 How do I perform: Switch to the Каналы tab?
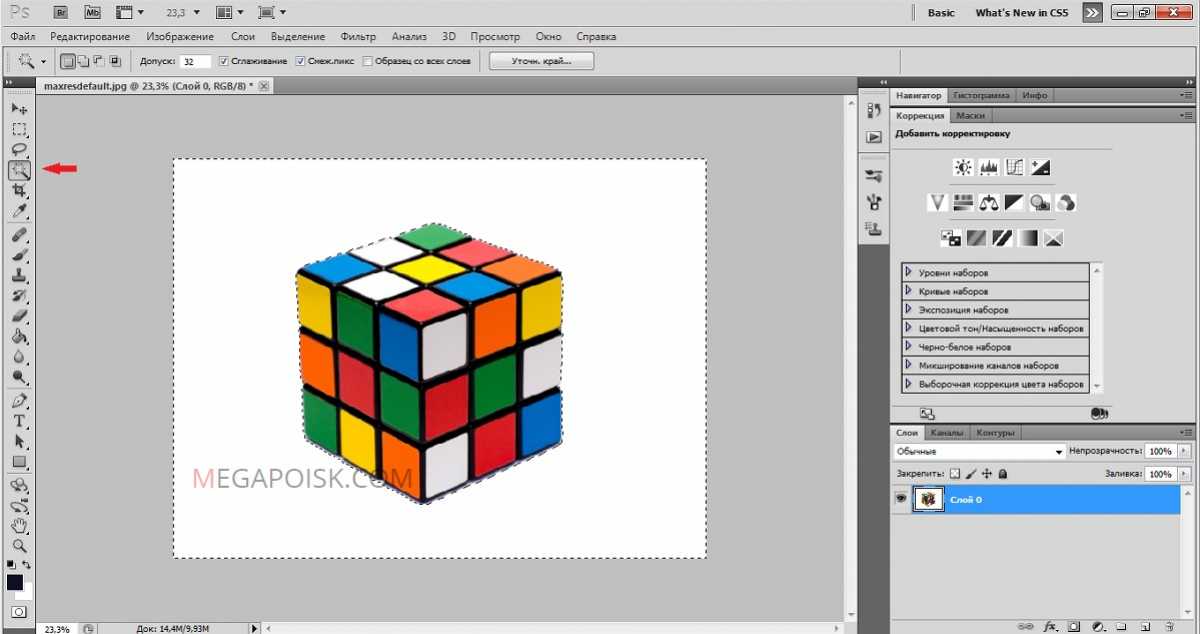(x=946, y=433)
